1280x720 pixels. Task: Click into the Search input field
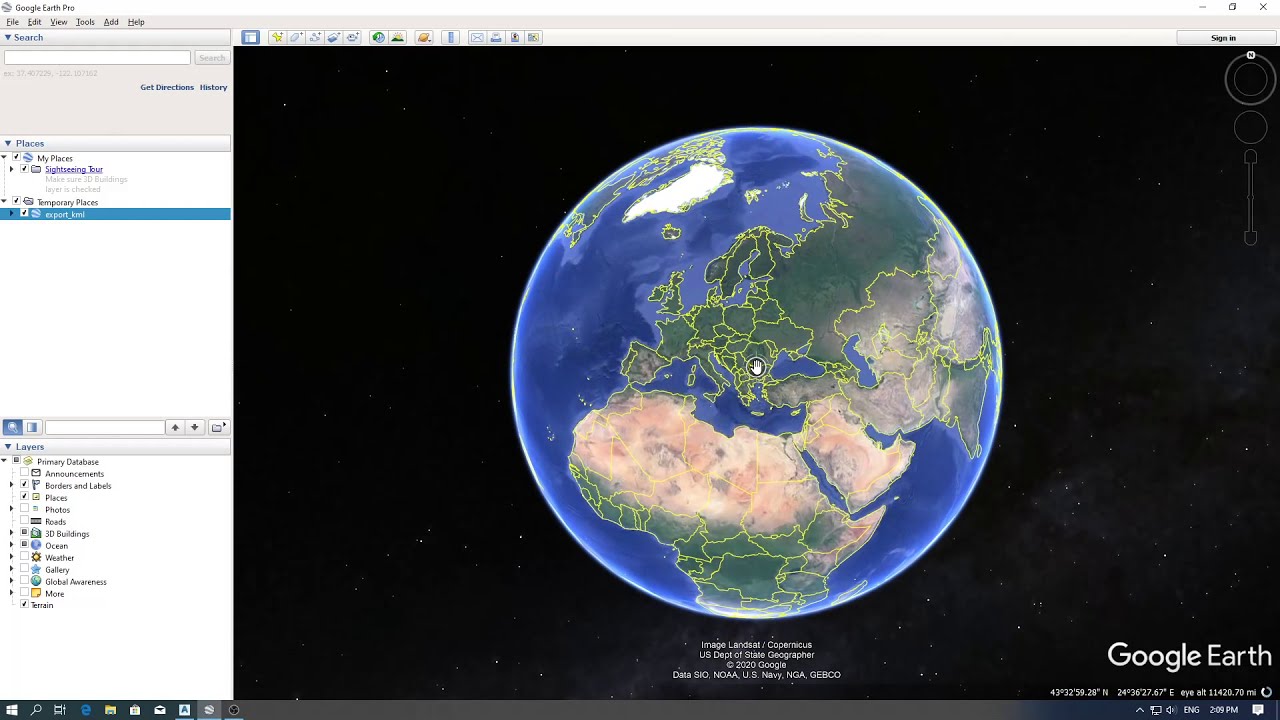tap(97, 58)
